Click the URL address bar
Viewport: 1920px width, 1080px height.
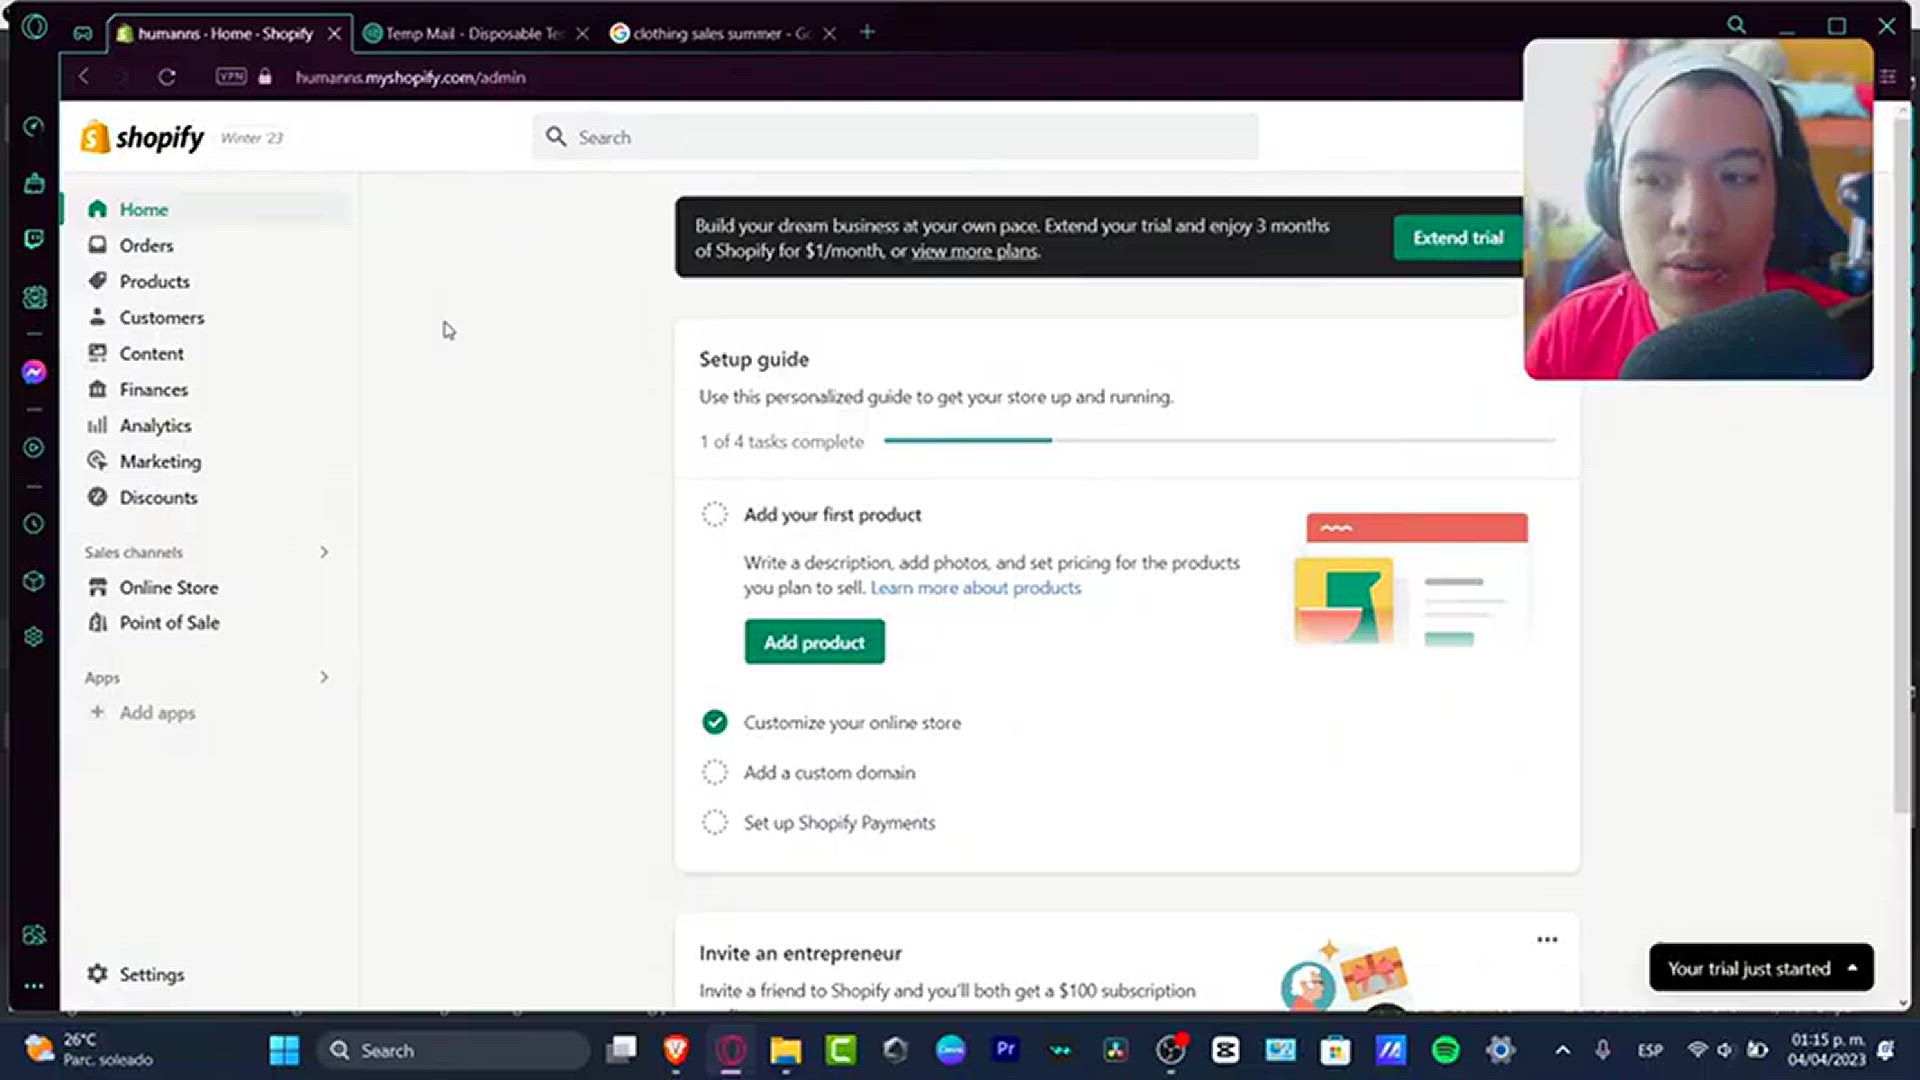pos(410,77)
